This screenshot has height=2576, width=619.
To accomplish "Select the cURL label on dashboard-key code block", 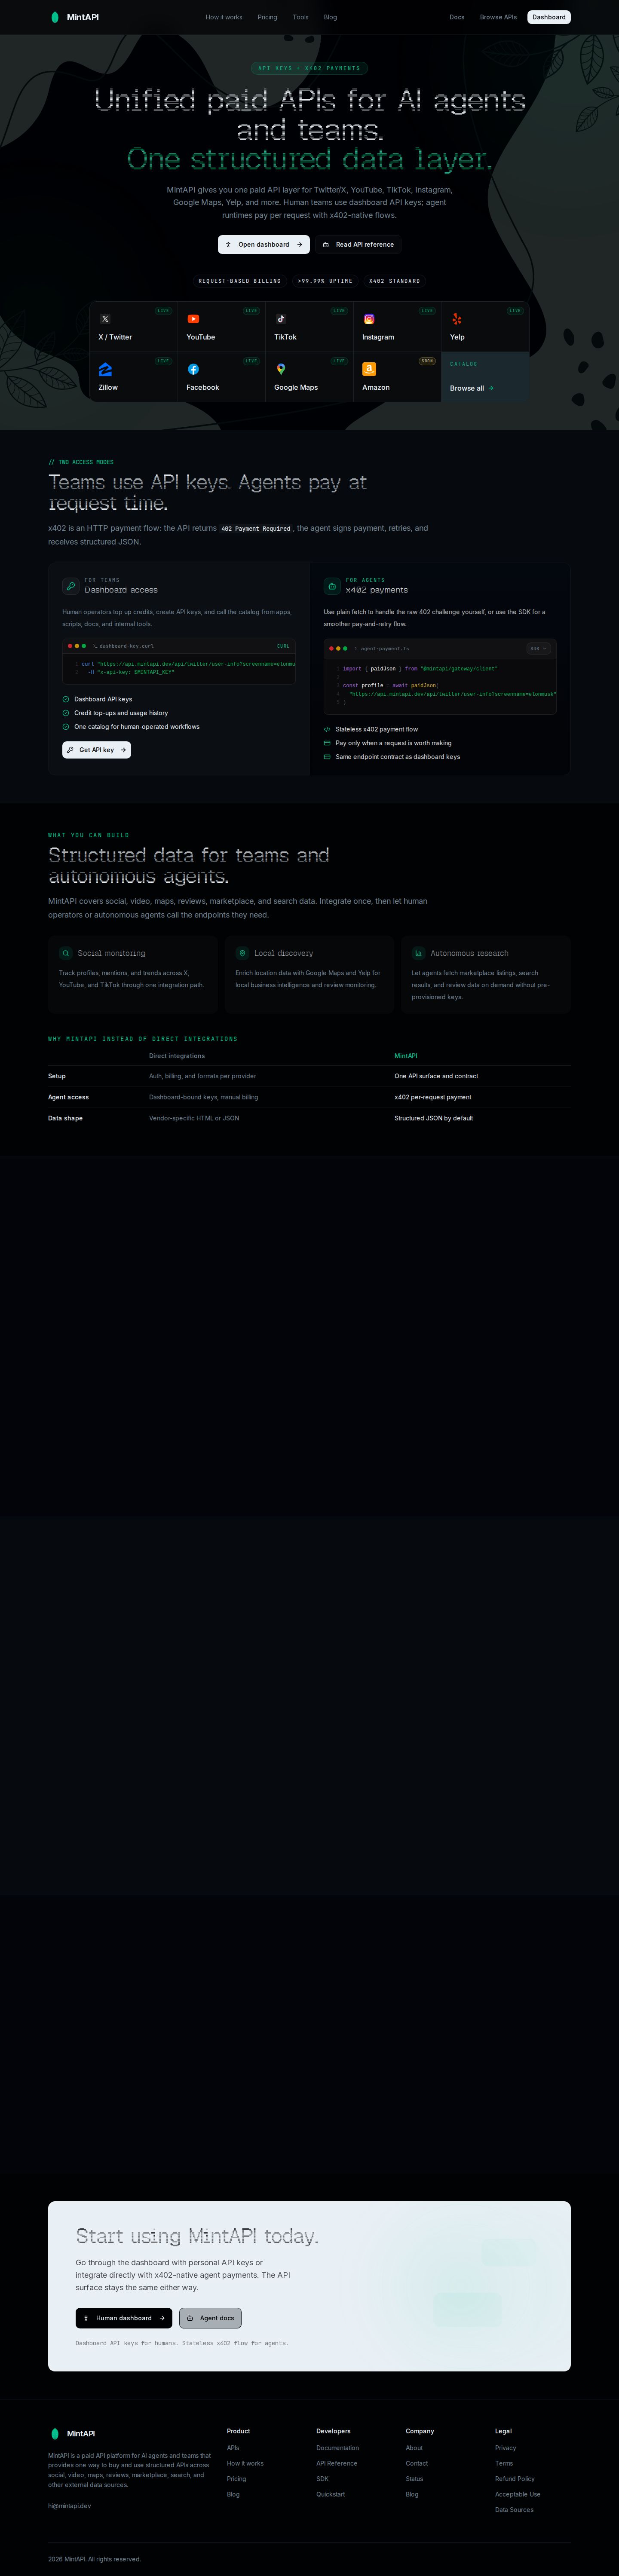I will [283, 646].
